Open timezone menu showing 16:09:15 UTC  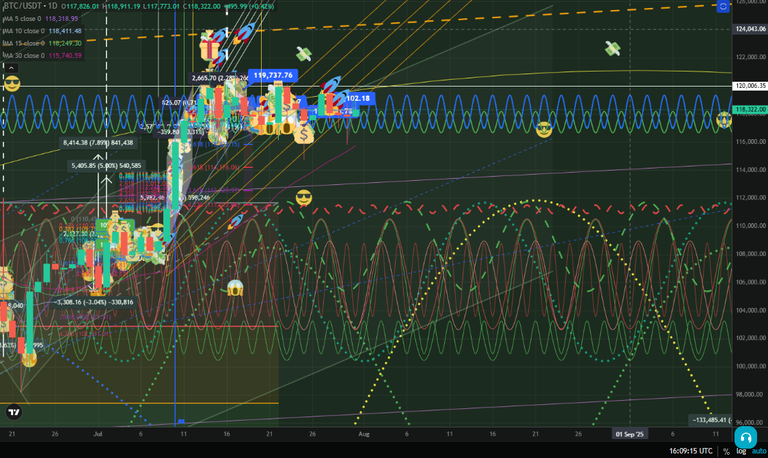point(691,451)
